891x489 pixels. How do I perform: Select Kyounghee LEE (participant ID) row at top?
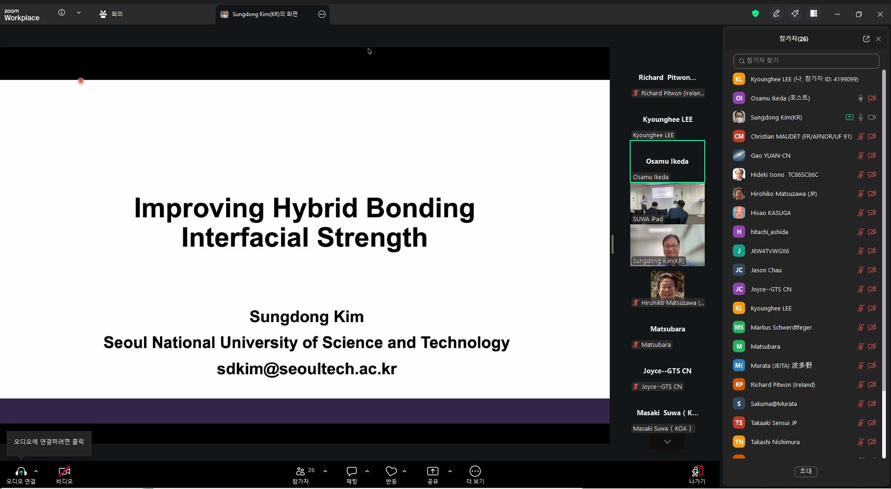tap(806, 79)
